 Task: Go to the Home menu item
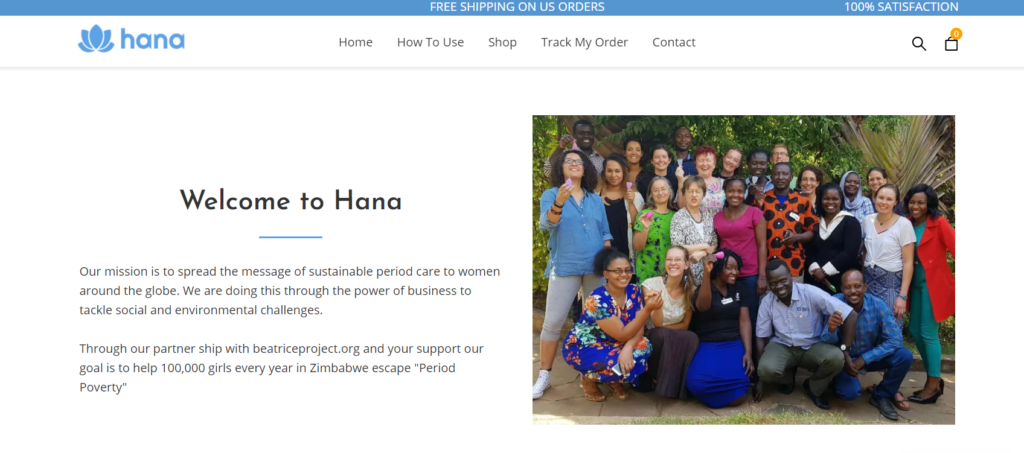355,42
